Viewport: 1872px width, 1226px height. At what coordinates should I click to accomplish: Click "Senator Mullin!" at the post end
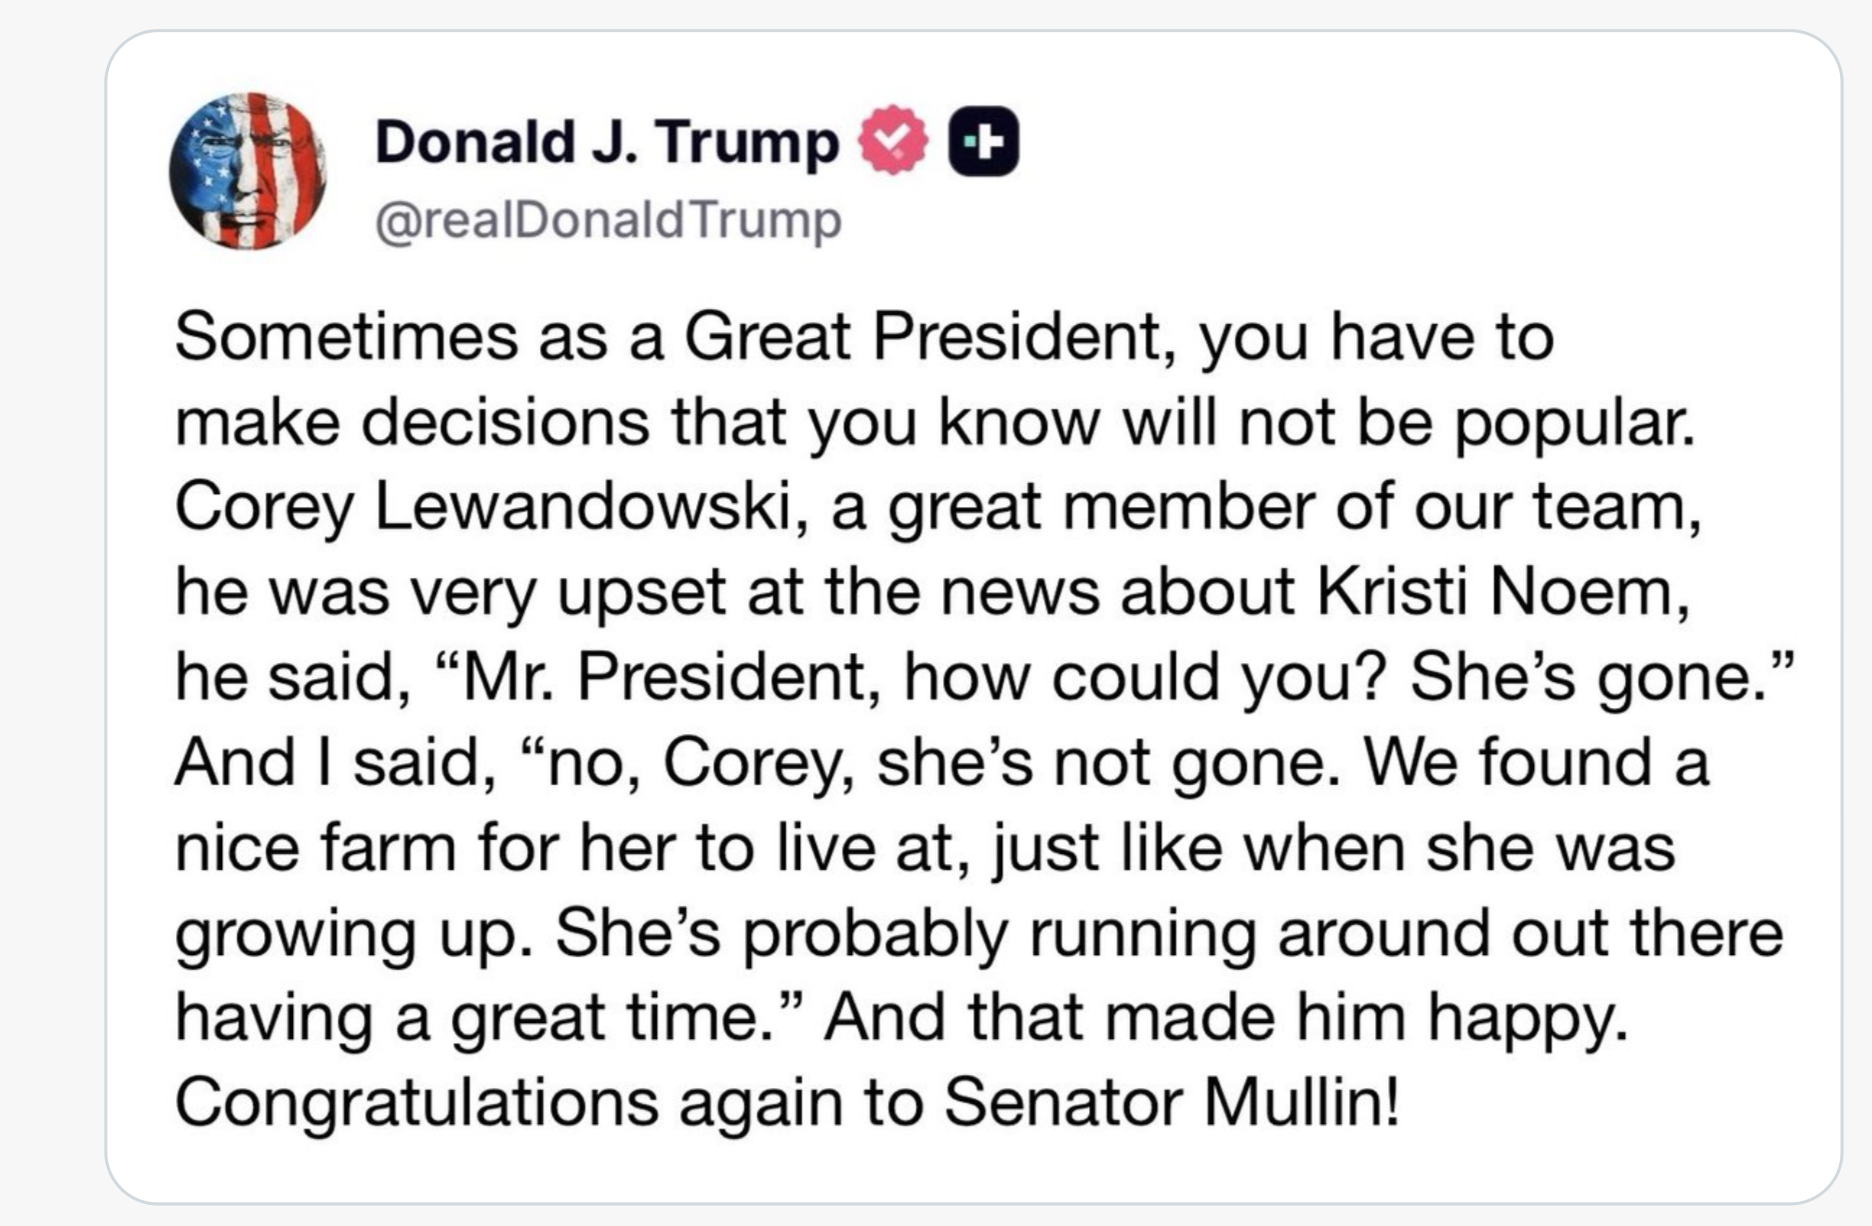(x=1171, y=1101)
